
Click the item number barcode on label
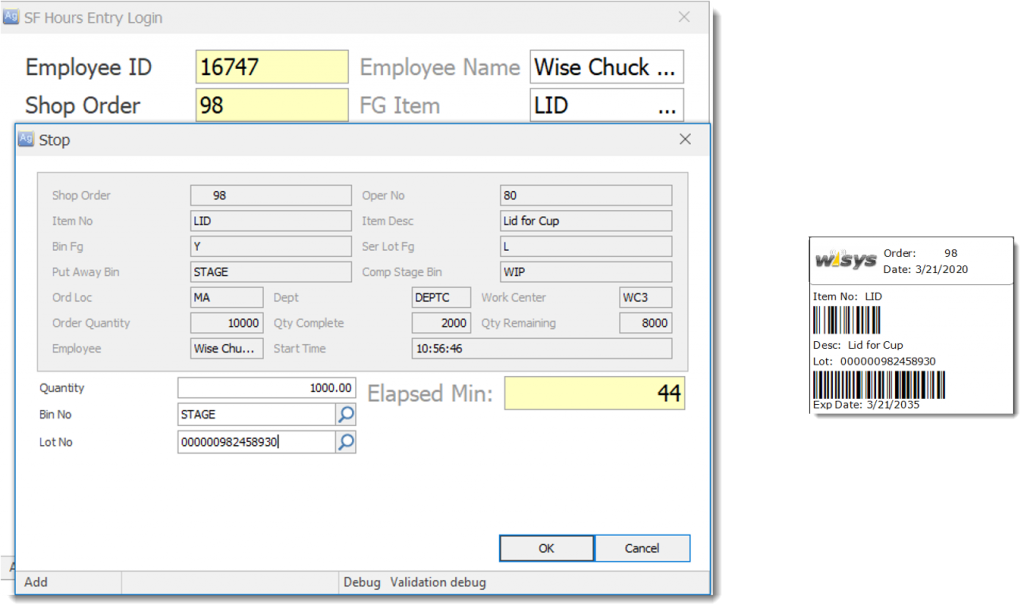[847, 320]
